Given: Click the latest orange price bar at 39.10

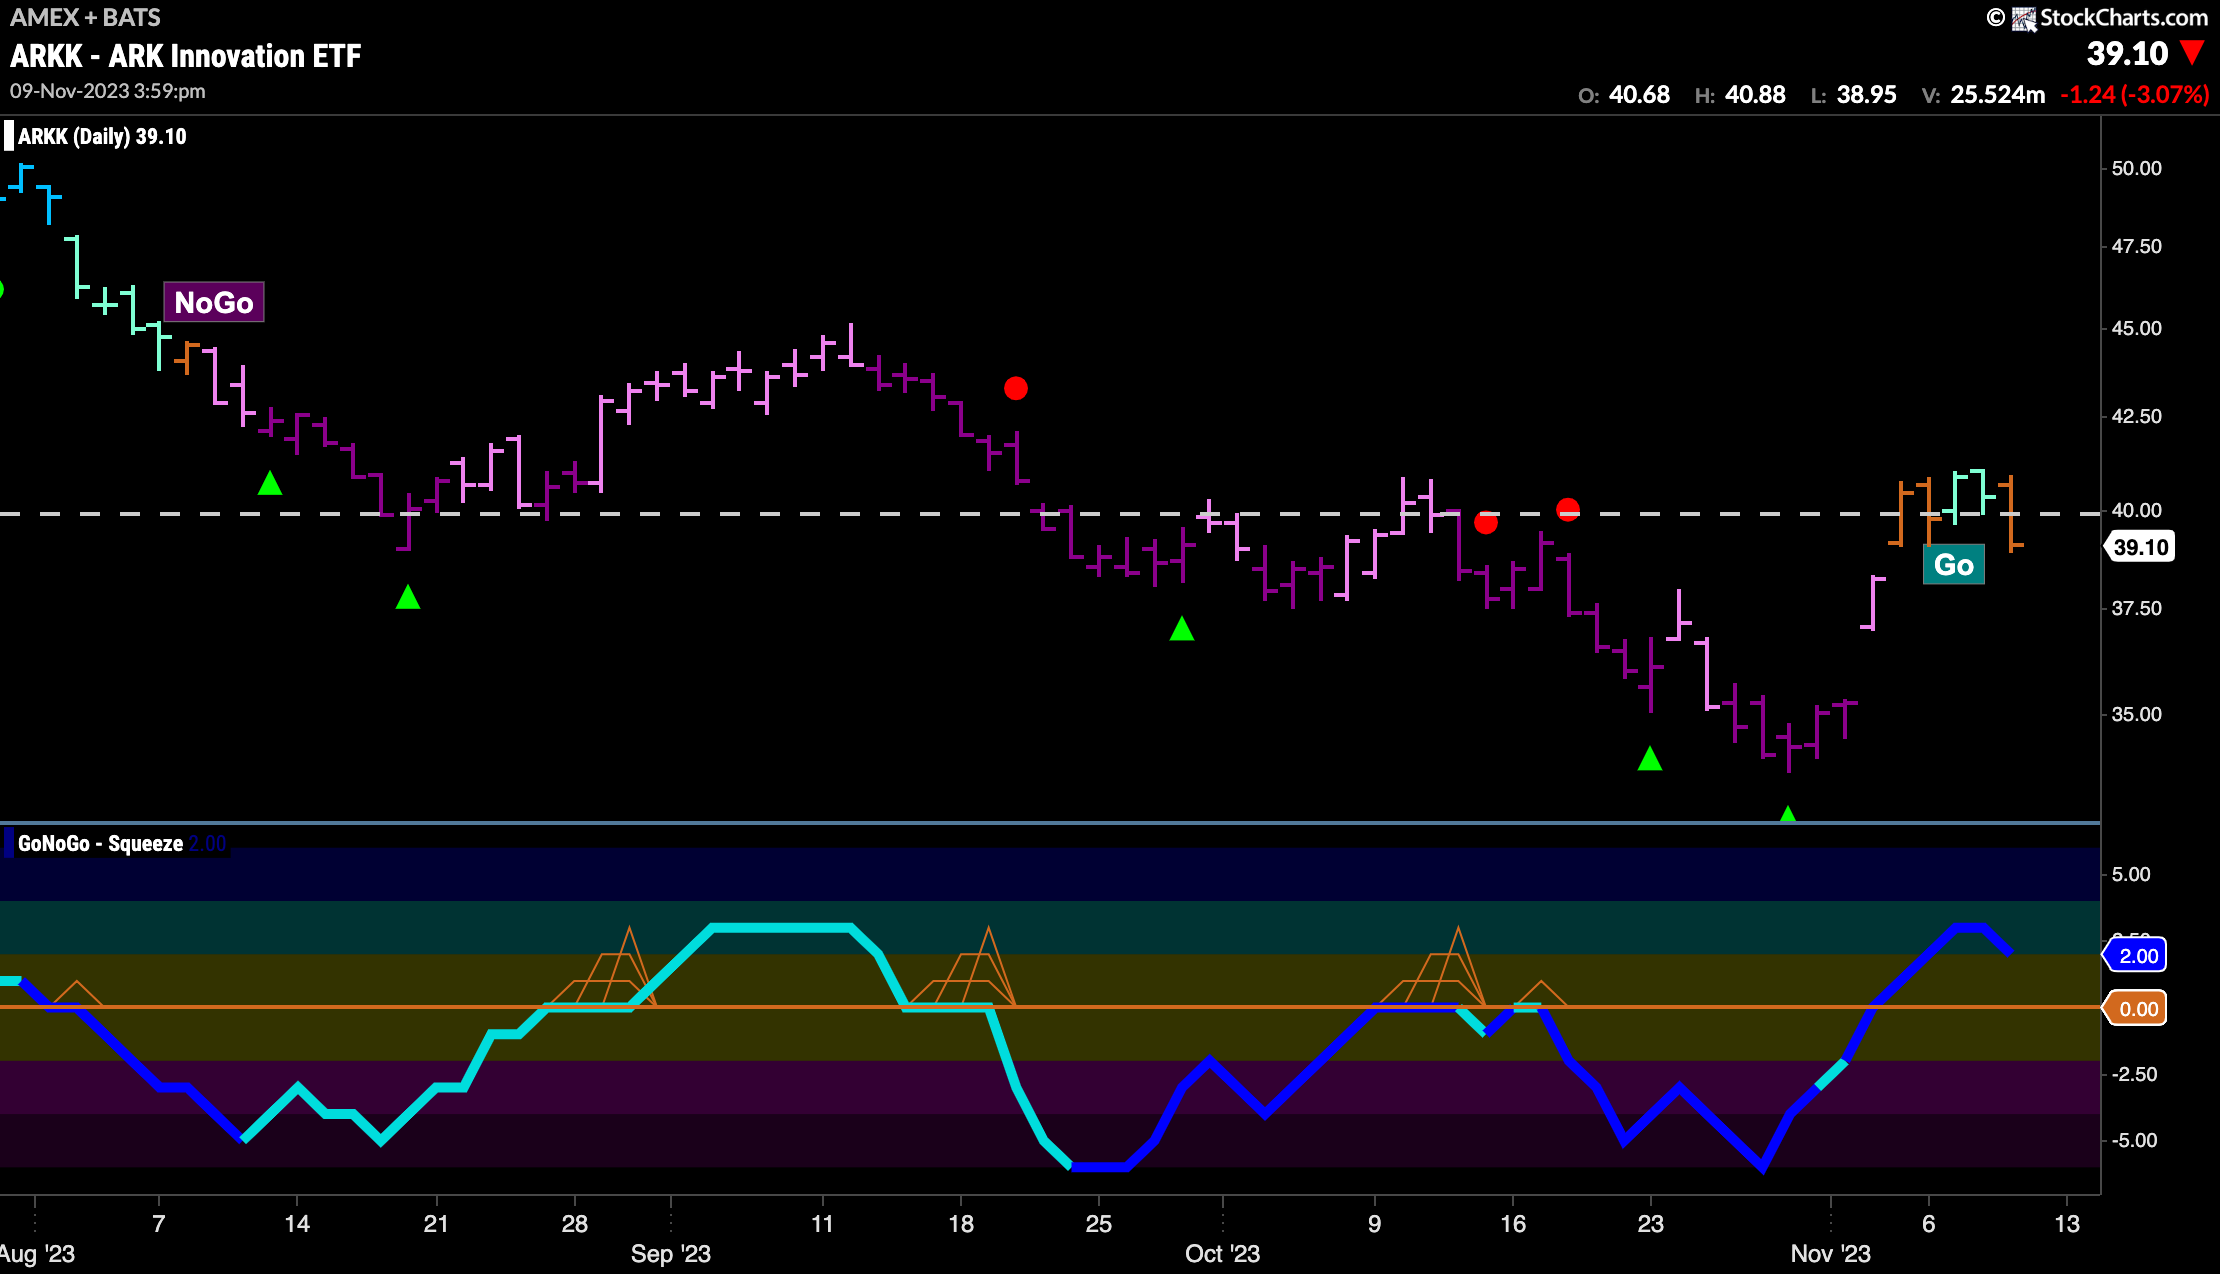Looking at the screenshot, I should (2011, 514).
